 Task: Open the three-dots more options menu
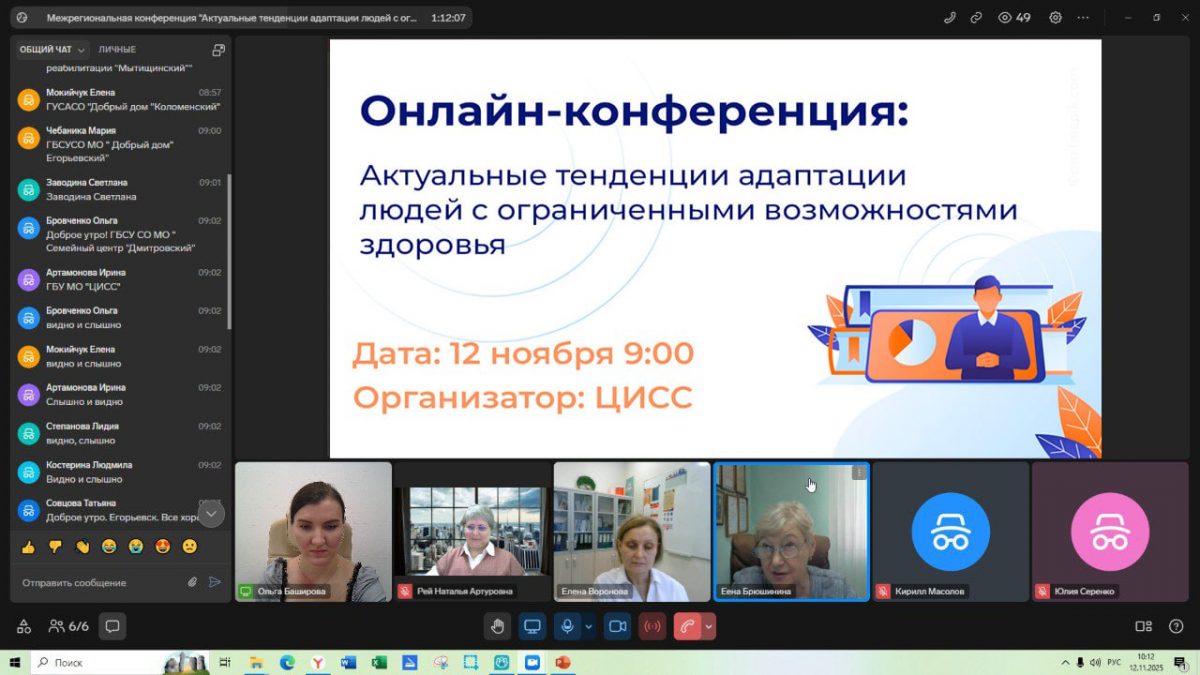pos(1084,18)
